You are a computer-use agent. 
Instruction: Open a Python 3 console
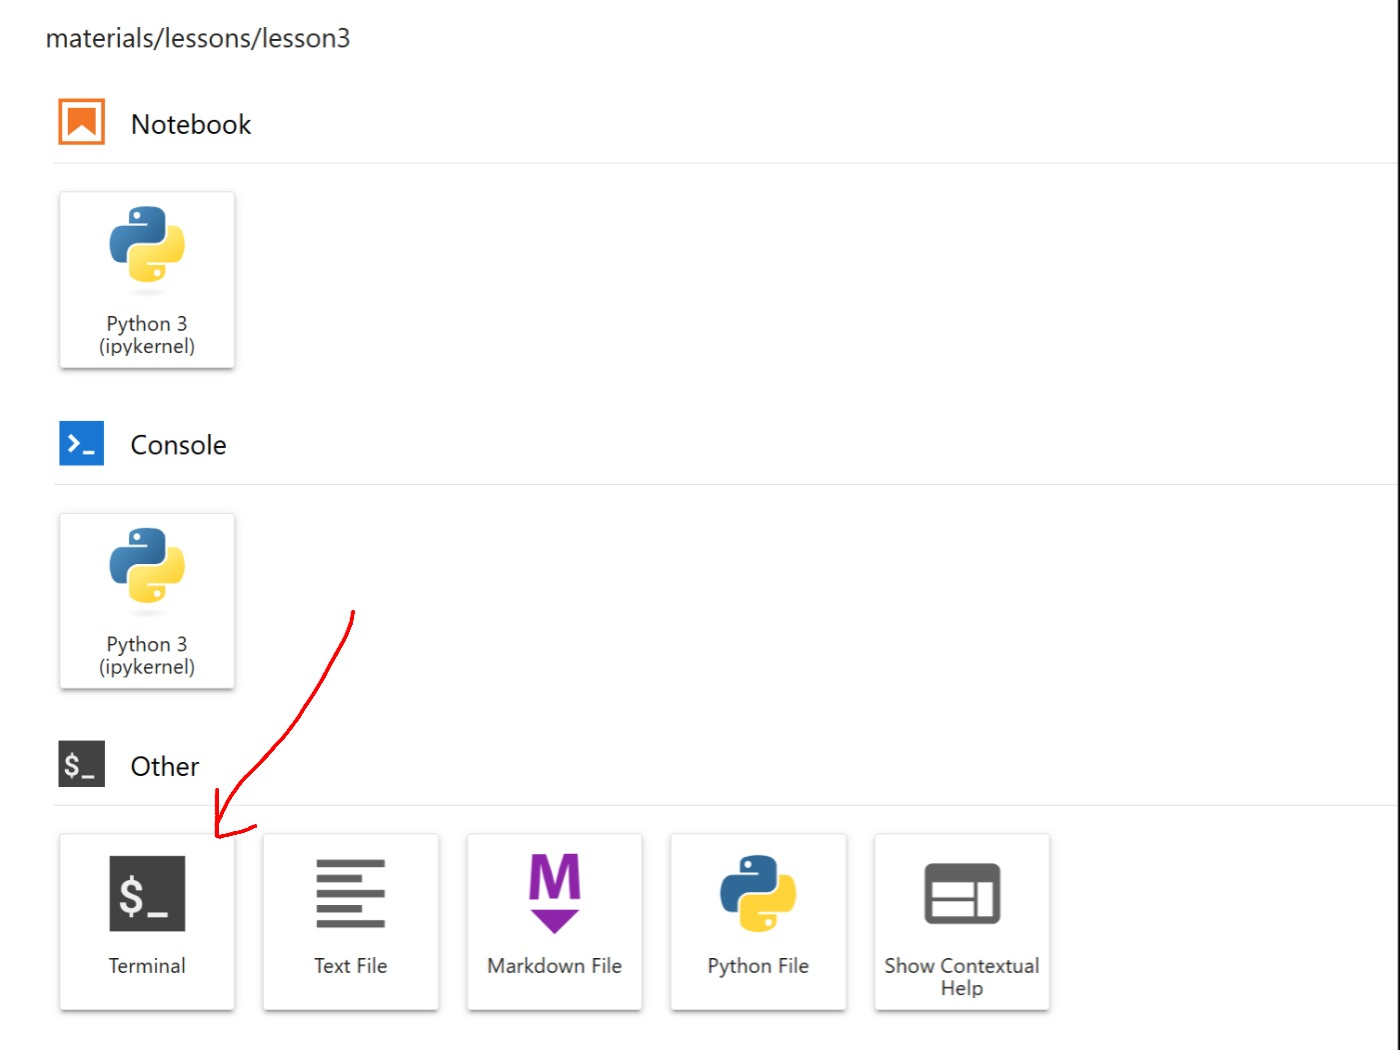[x=147, y=601]
